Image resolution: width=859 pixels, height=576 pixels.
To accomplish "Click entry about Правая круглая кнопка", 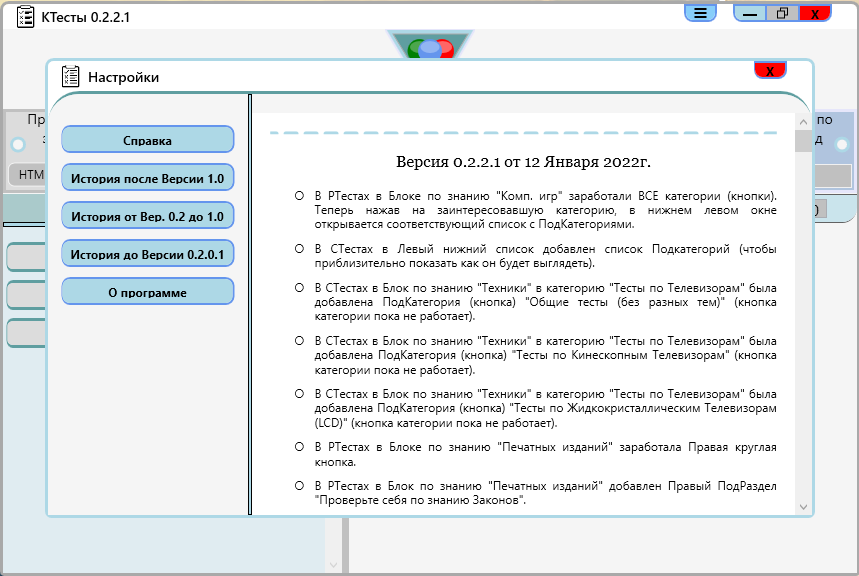I will [x=545, y=454].
